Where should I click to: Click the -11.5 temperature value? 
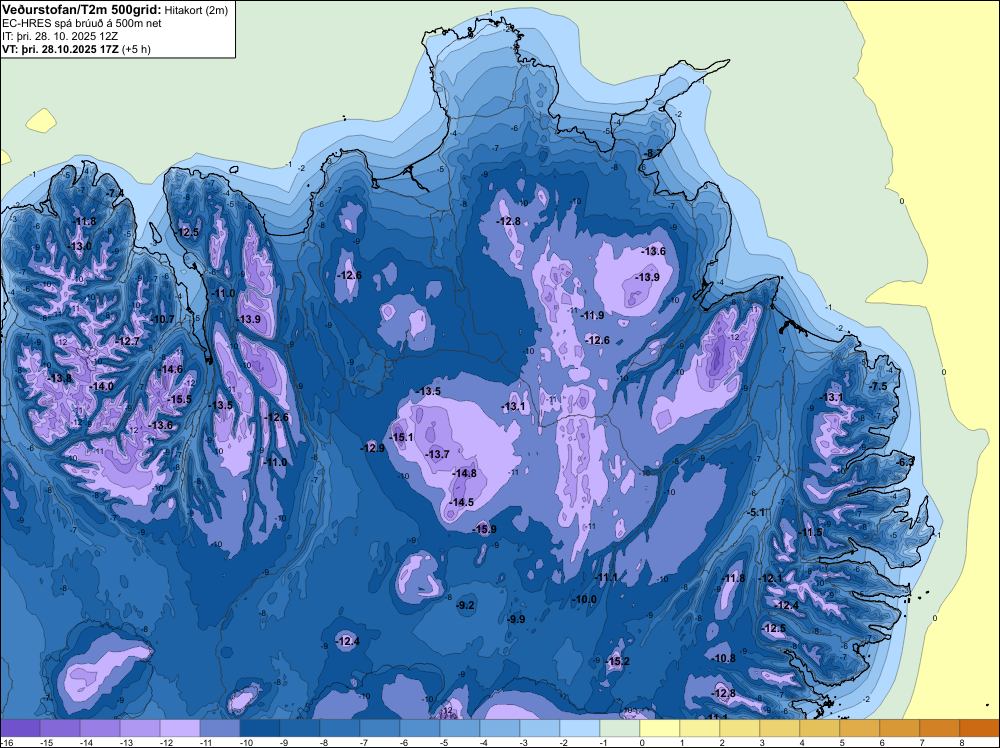(x=811, y=532)
